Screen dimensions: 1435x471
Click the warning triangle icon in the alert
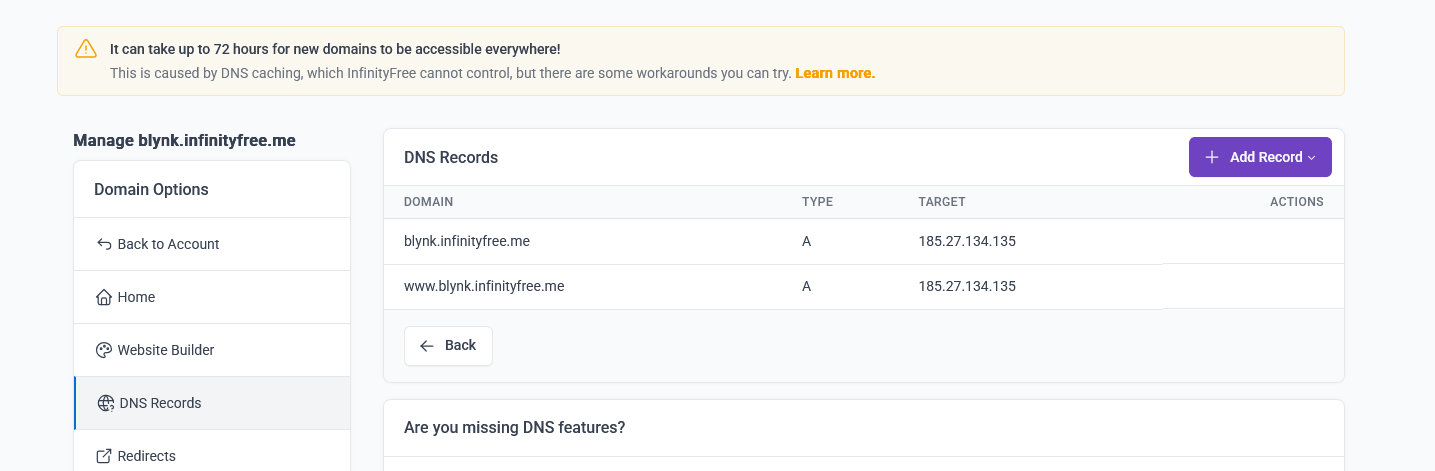(x=86, y=49)
